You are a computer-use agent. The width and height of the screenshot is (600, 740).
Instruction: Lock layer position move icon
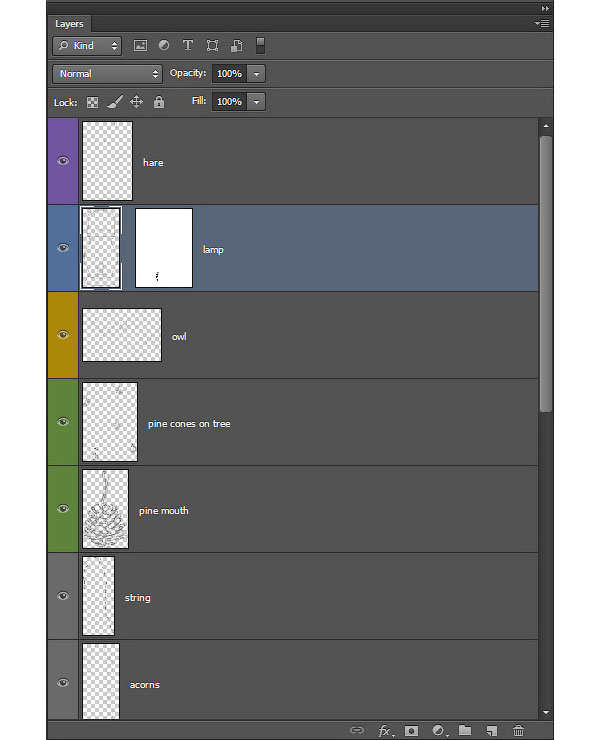point(136,102)
